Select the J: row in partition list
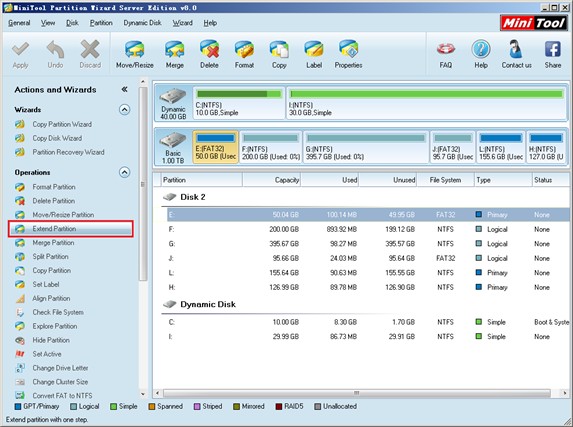The width and height of the screenshot is (573, 427). coord(368,258)
